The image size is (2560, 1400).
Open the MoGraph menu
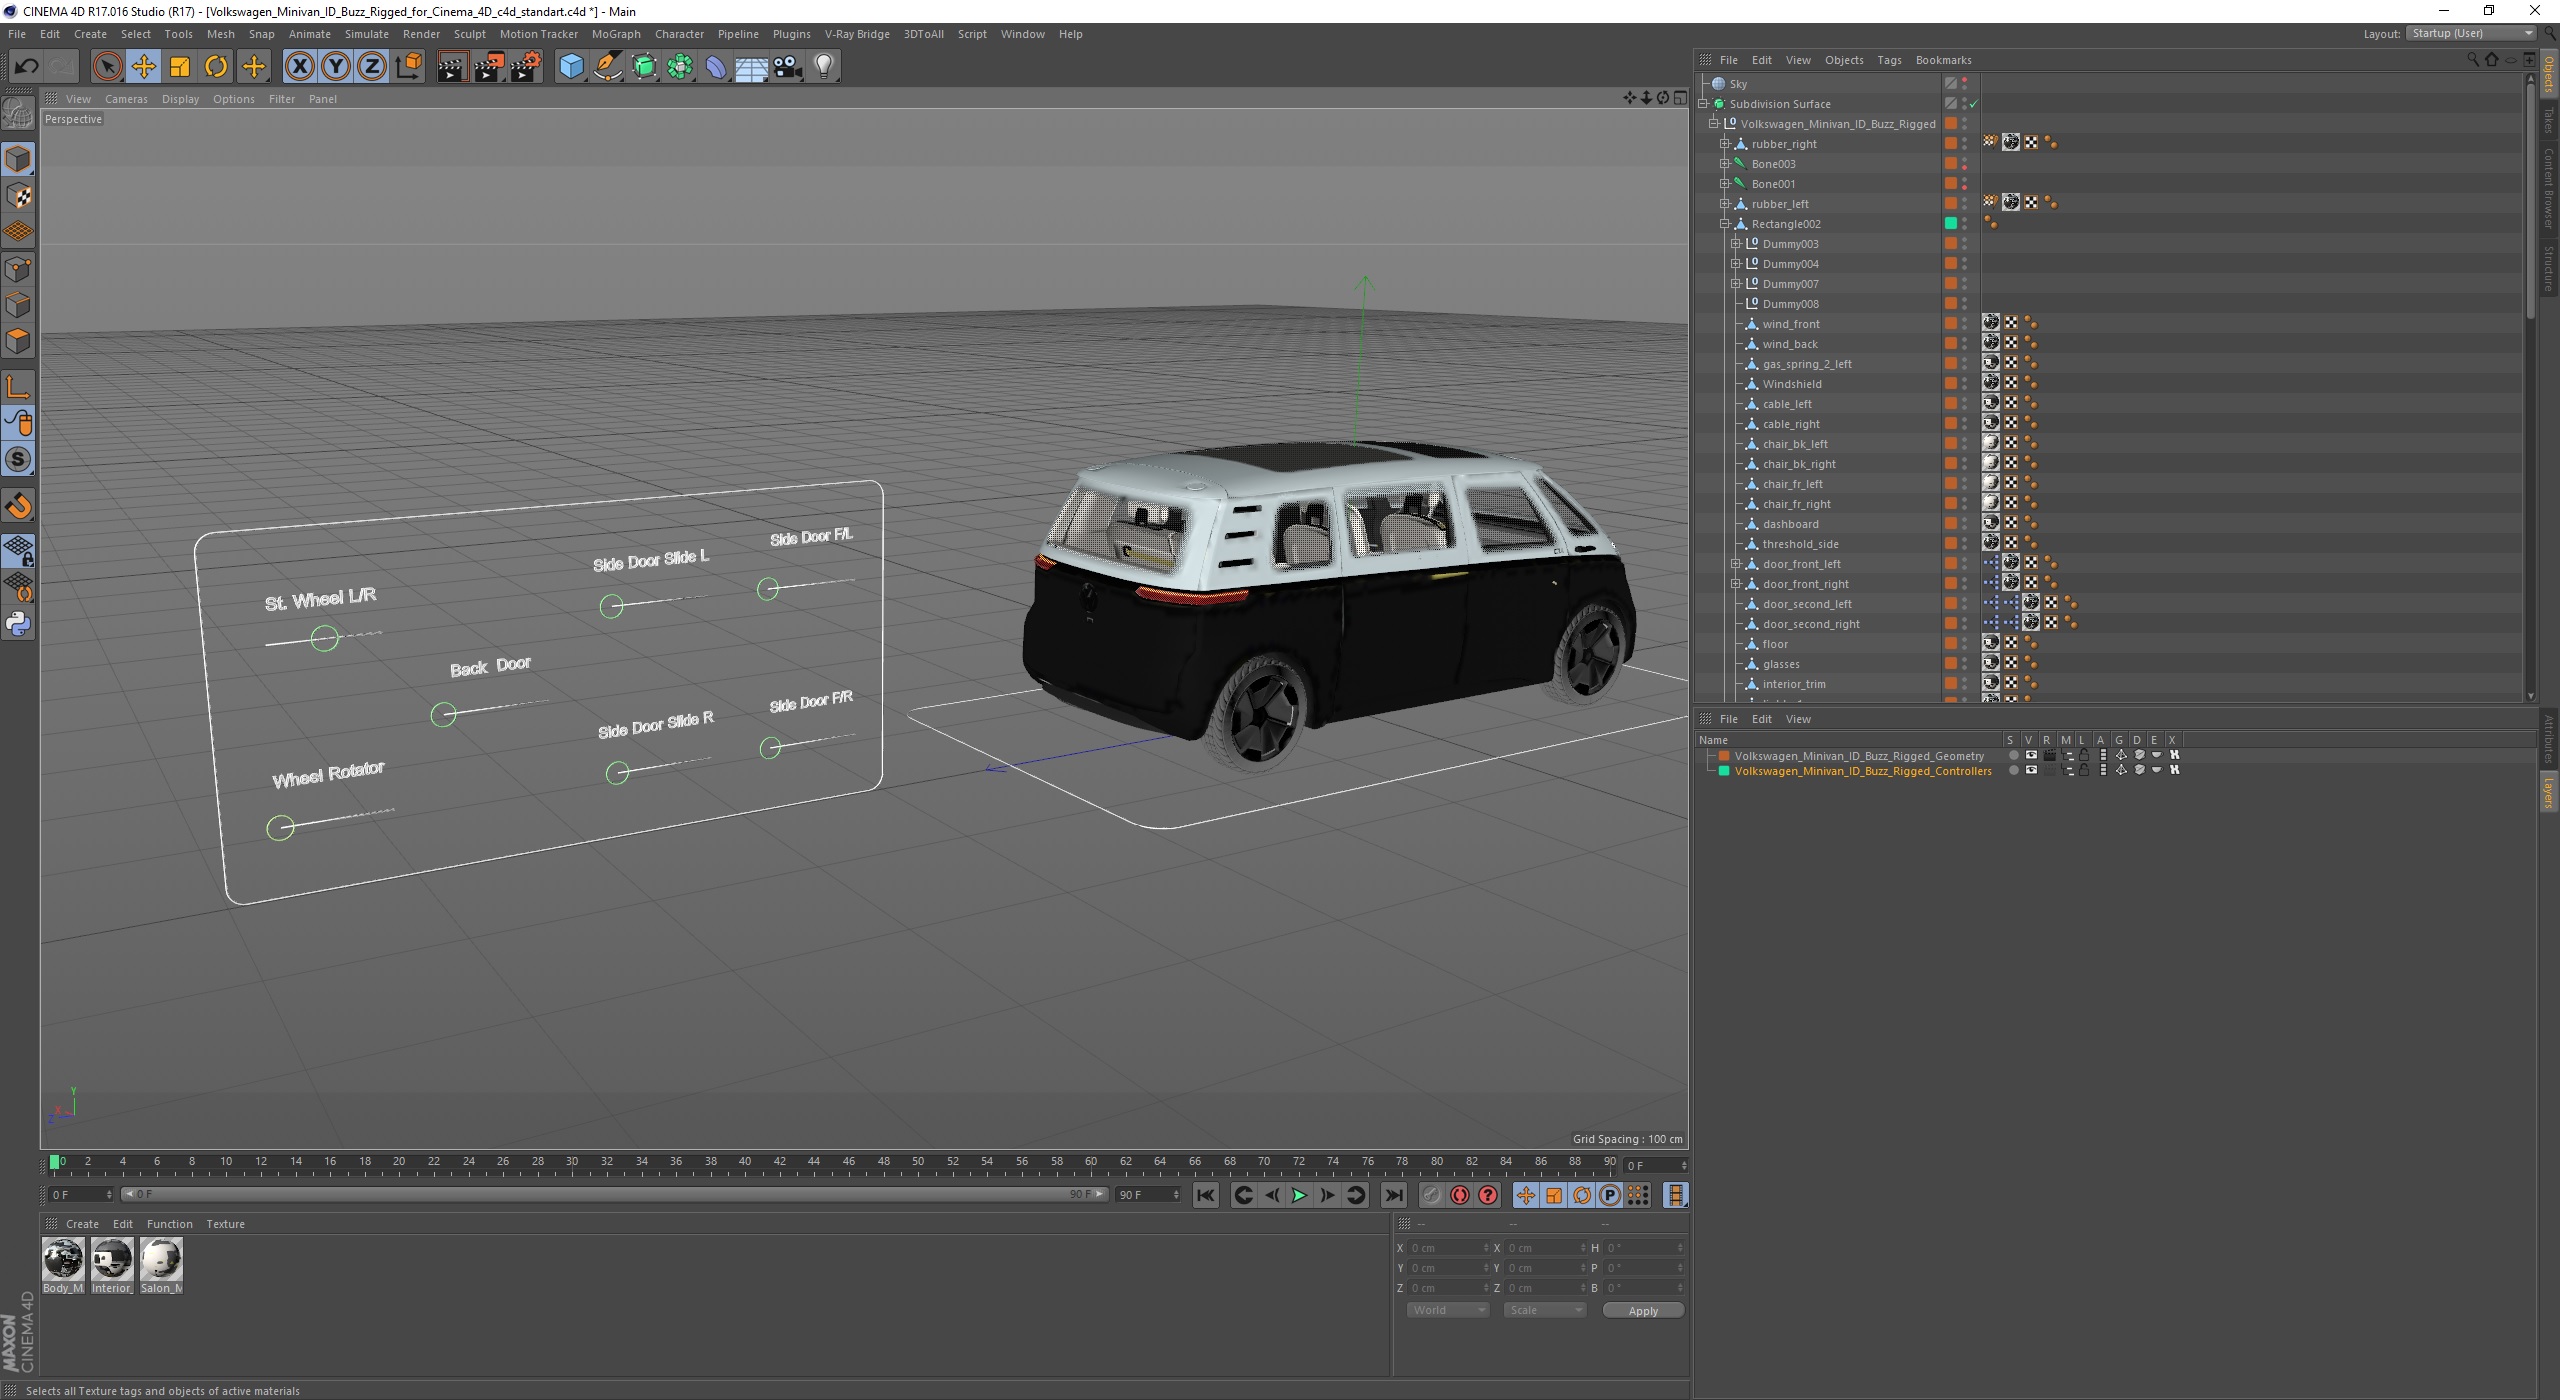click(x=616, y=34)
